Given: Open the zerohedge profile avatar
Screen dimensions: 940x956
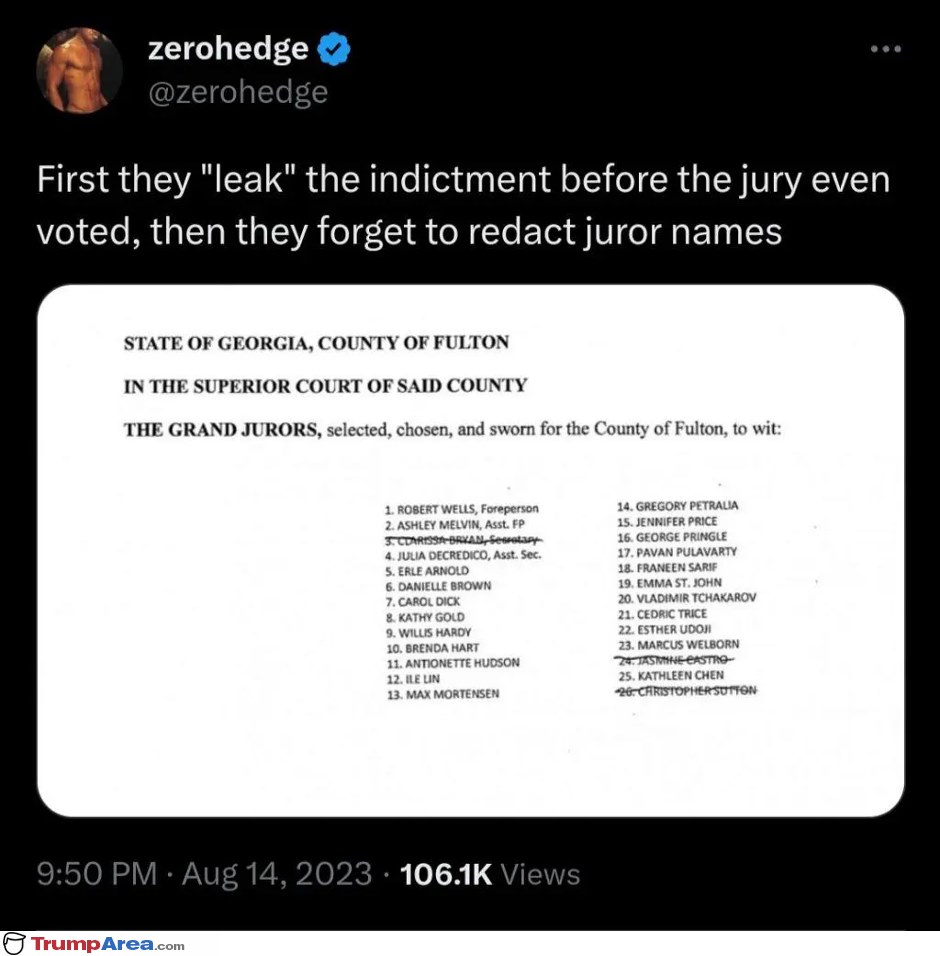Looking at the screenshot, I should pos(79,70).
